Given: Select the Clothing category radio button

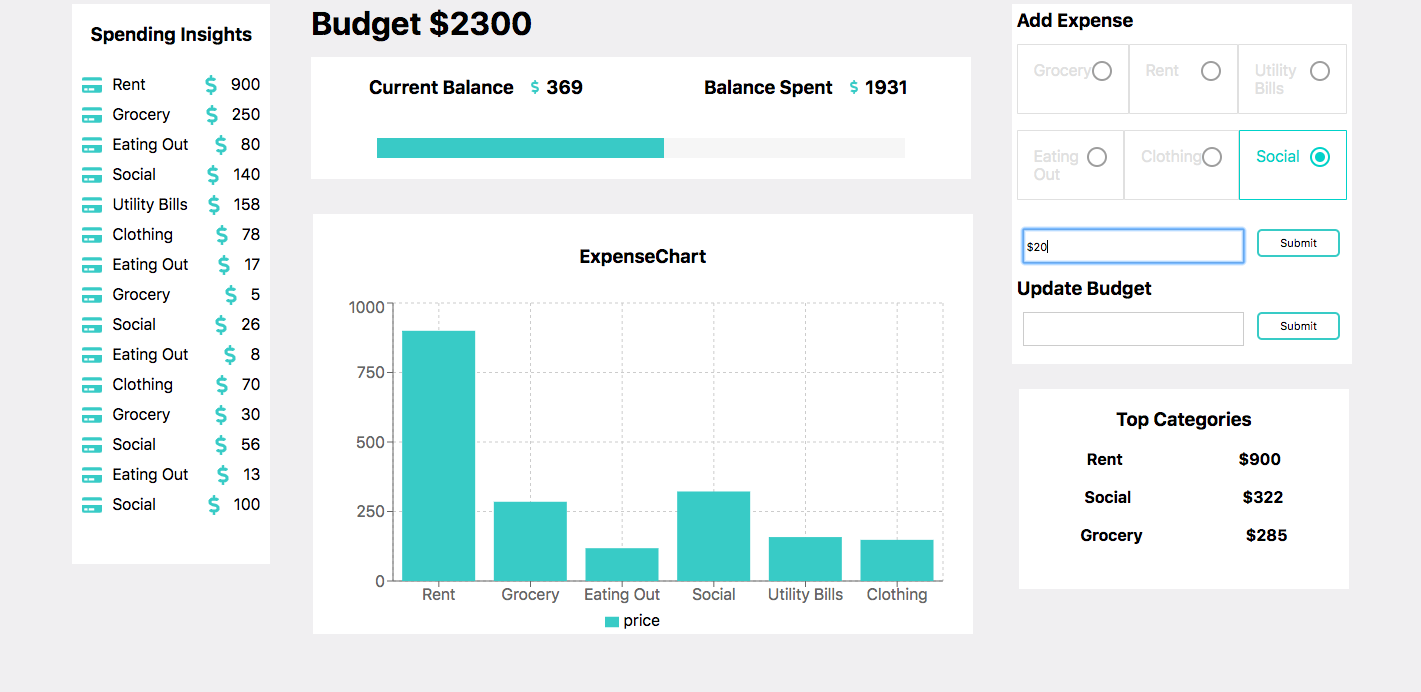Looking at the screenshot, I should click(x=1212, y=156).
